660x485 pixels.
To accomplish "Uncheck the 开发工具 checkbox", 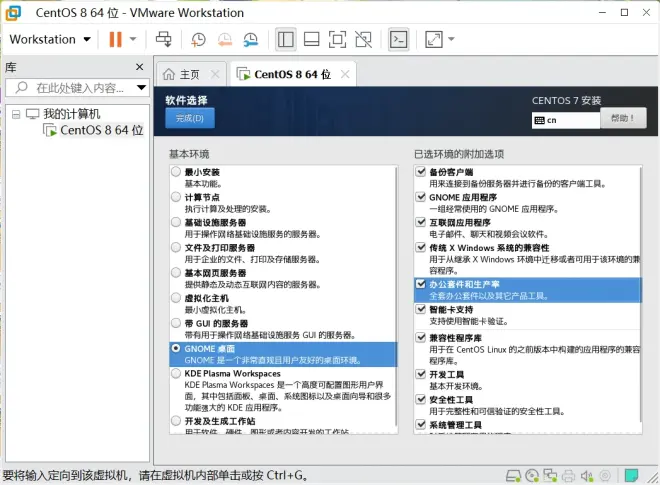I will click(x=420, y=374).
